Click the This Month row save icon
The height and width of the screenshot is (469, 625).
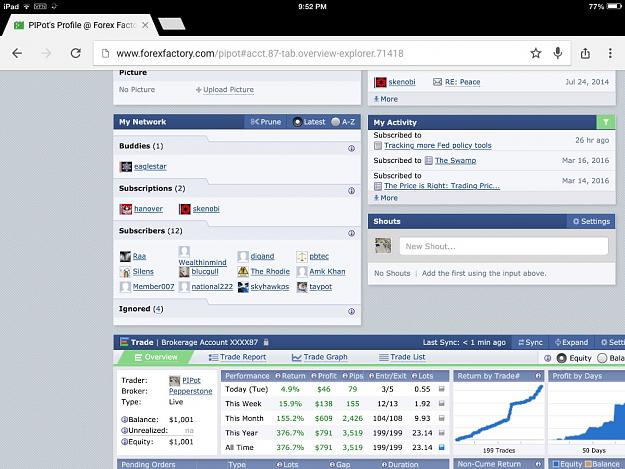pyautogui.click(x=441, y=418)
